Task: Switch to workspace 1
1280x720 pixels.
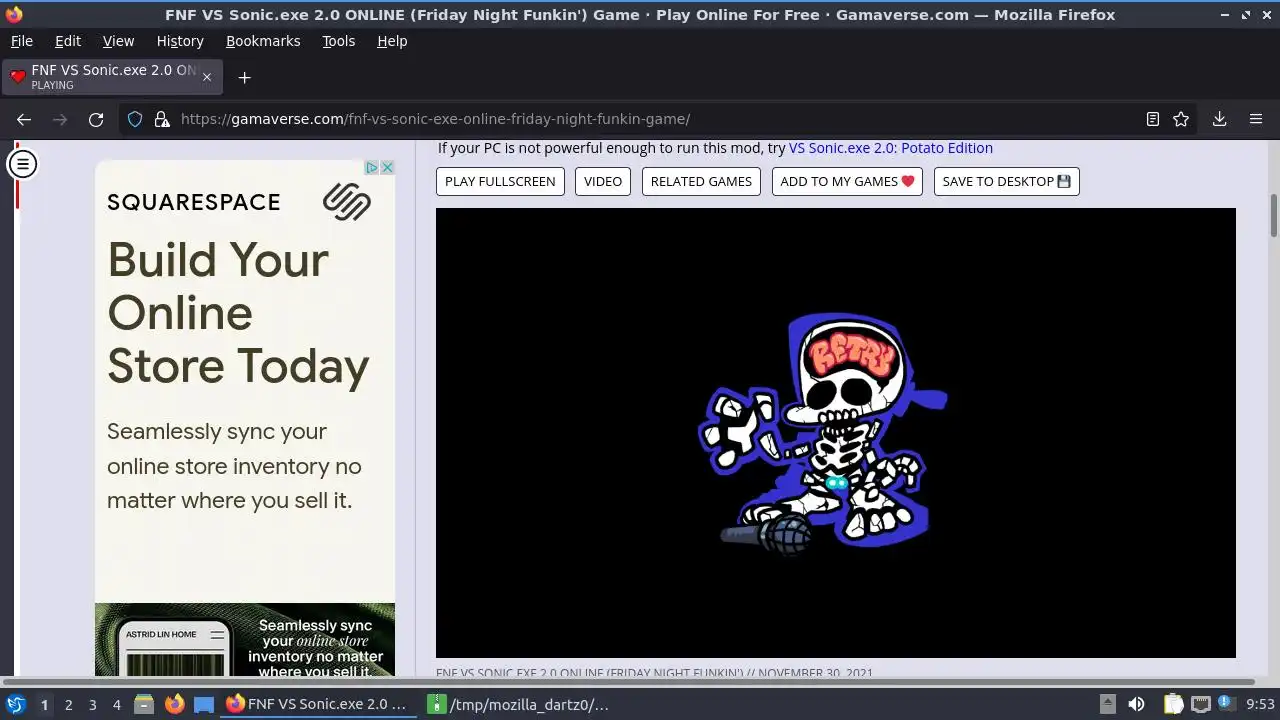Action: click(44, 704)
